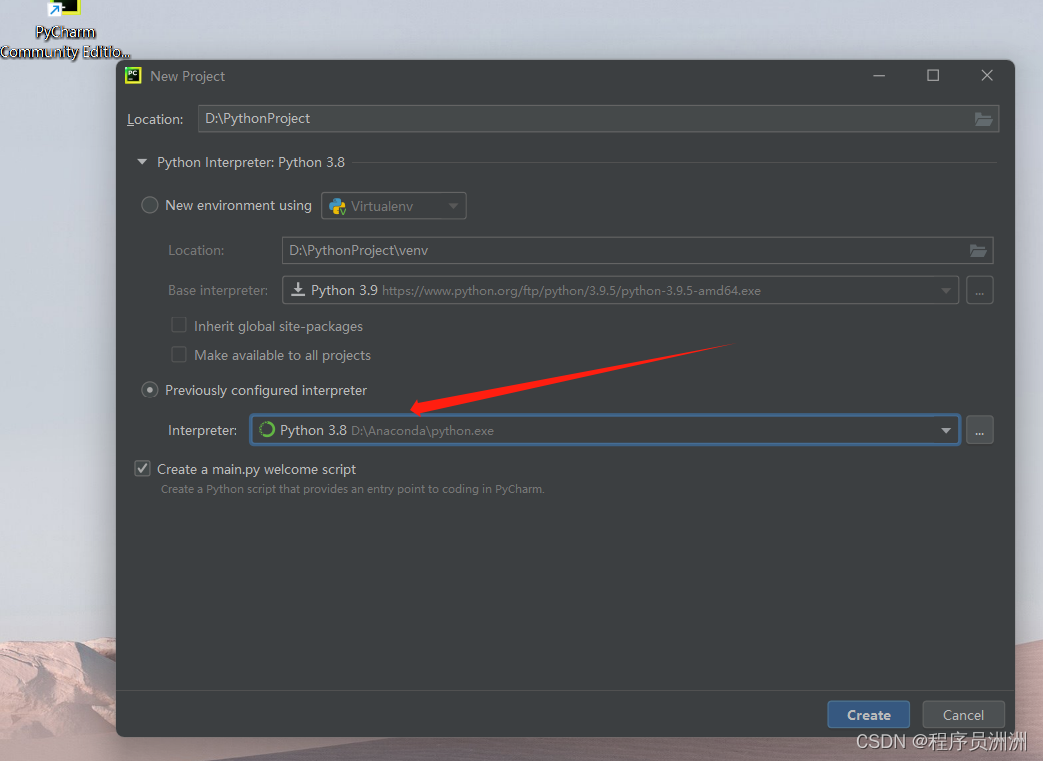Click the PyCharm logo in the title bar
Image resolution: width=1043 pixels, height=761 pixels.
133,75
